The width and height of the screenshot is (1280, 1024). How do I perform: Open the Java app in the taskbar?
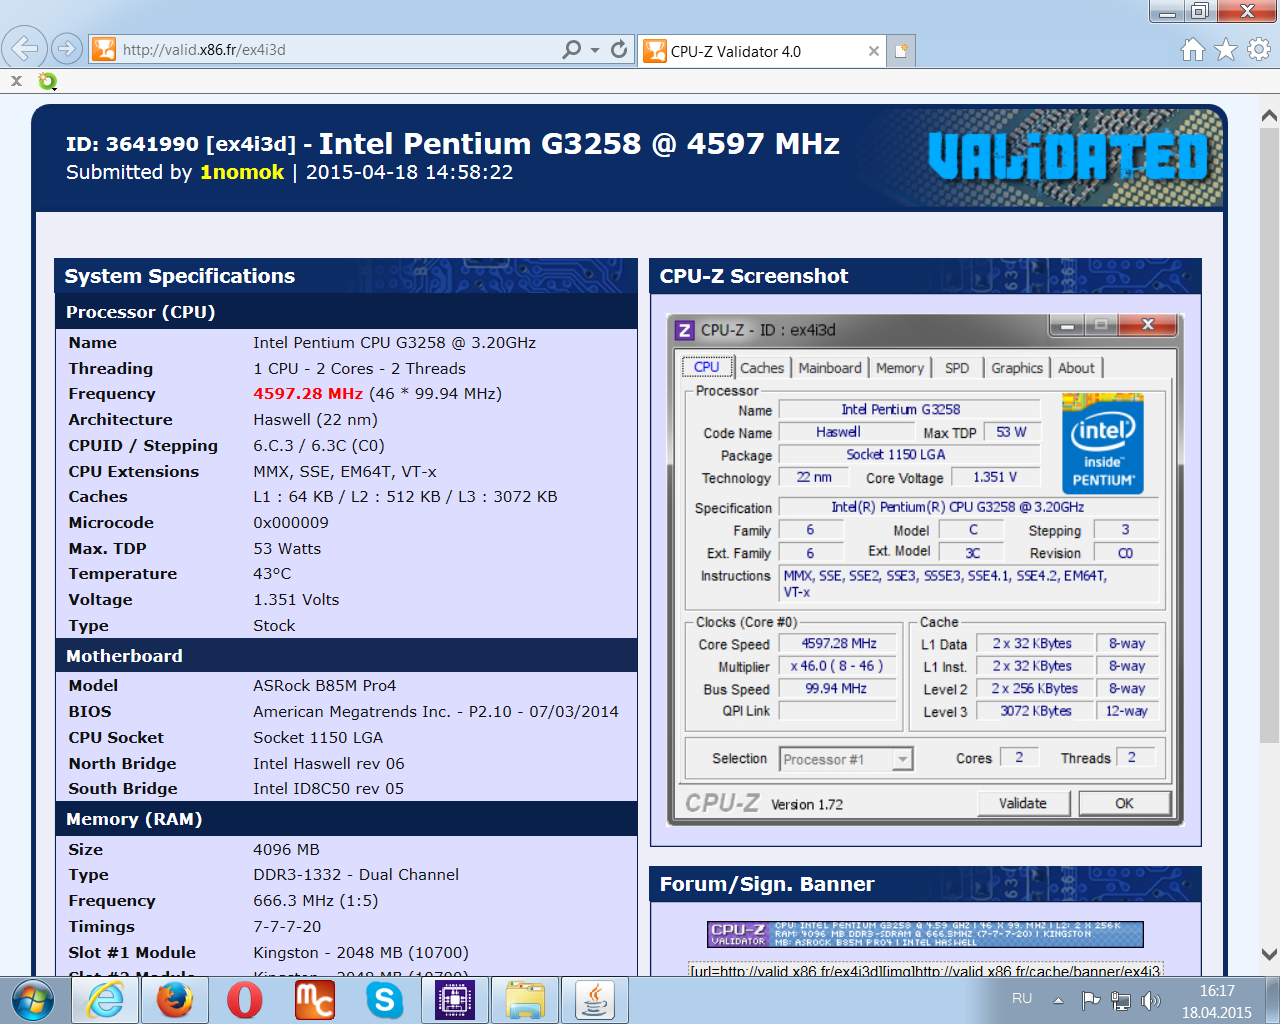[595, 1000]
